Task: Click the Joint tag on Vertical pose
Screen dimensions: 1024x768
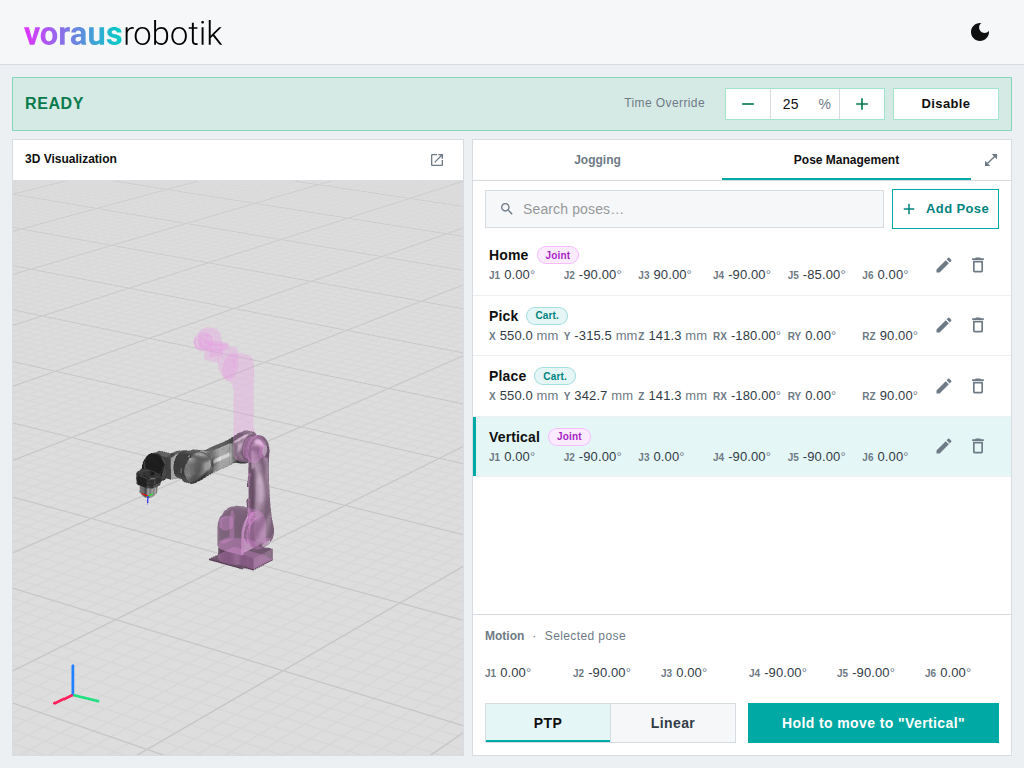Action: 569,436
